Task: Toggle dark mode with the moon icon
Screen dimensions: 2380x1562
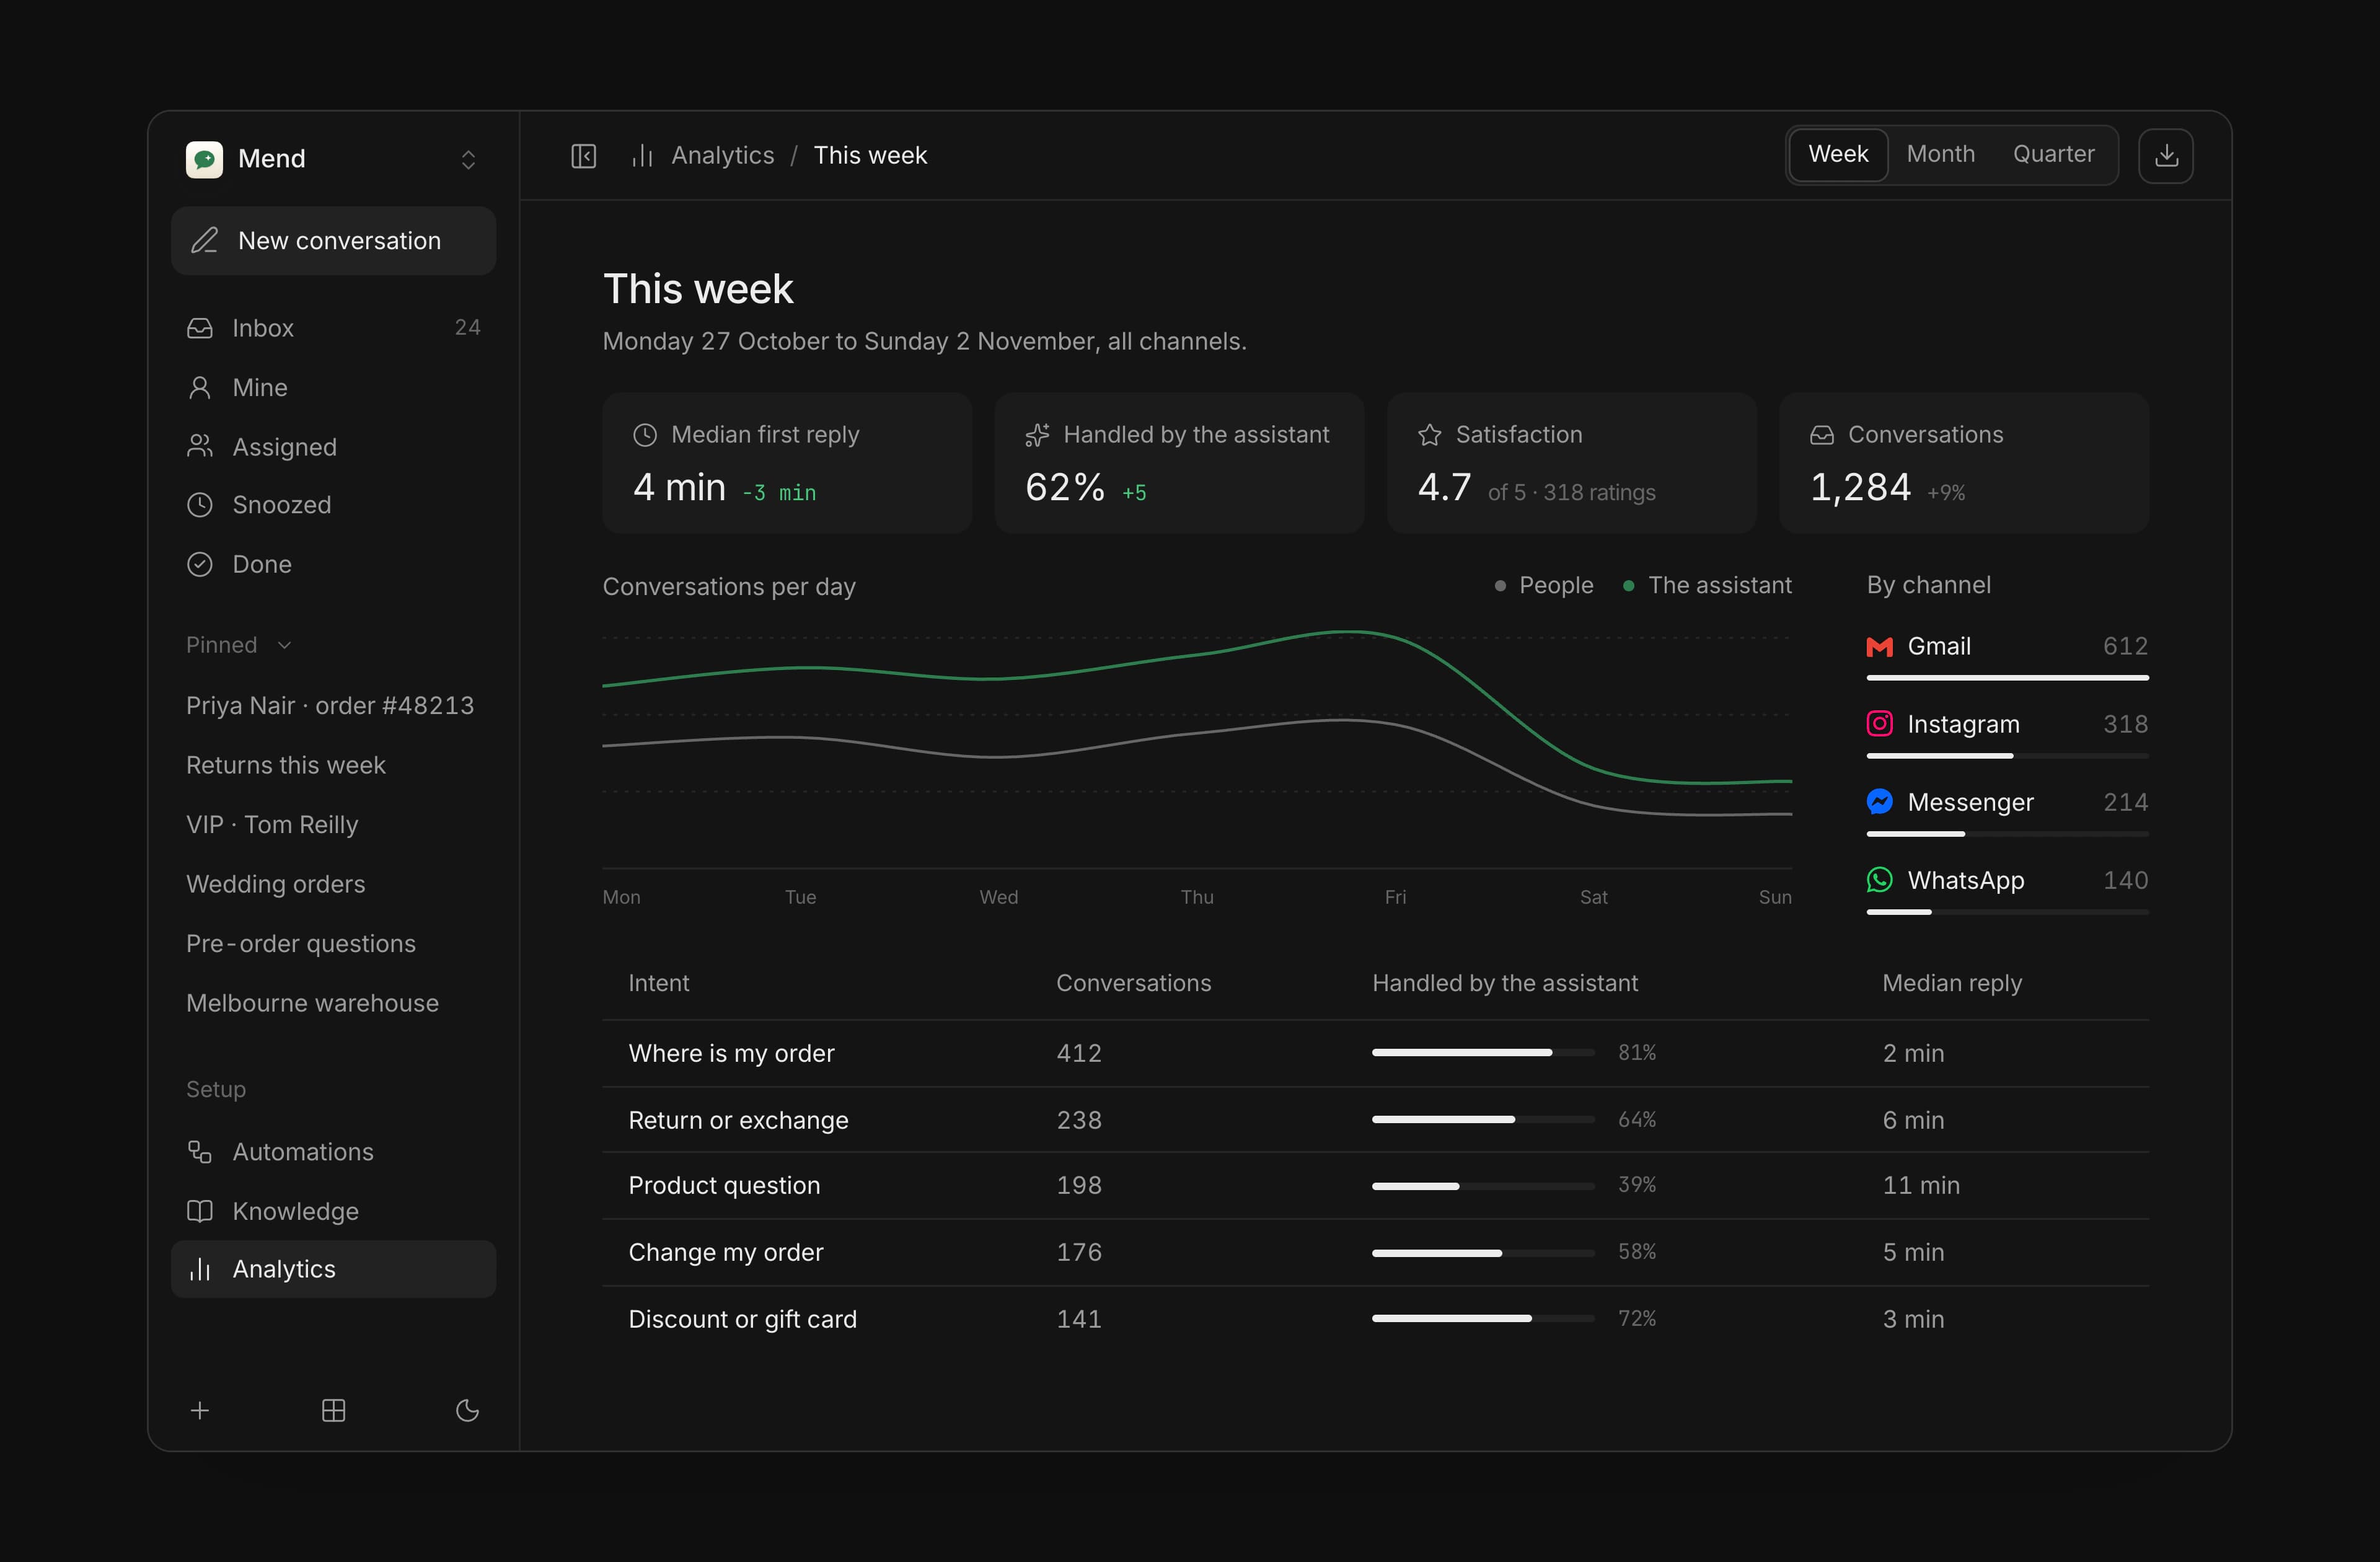Action: (467, 1410)
